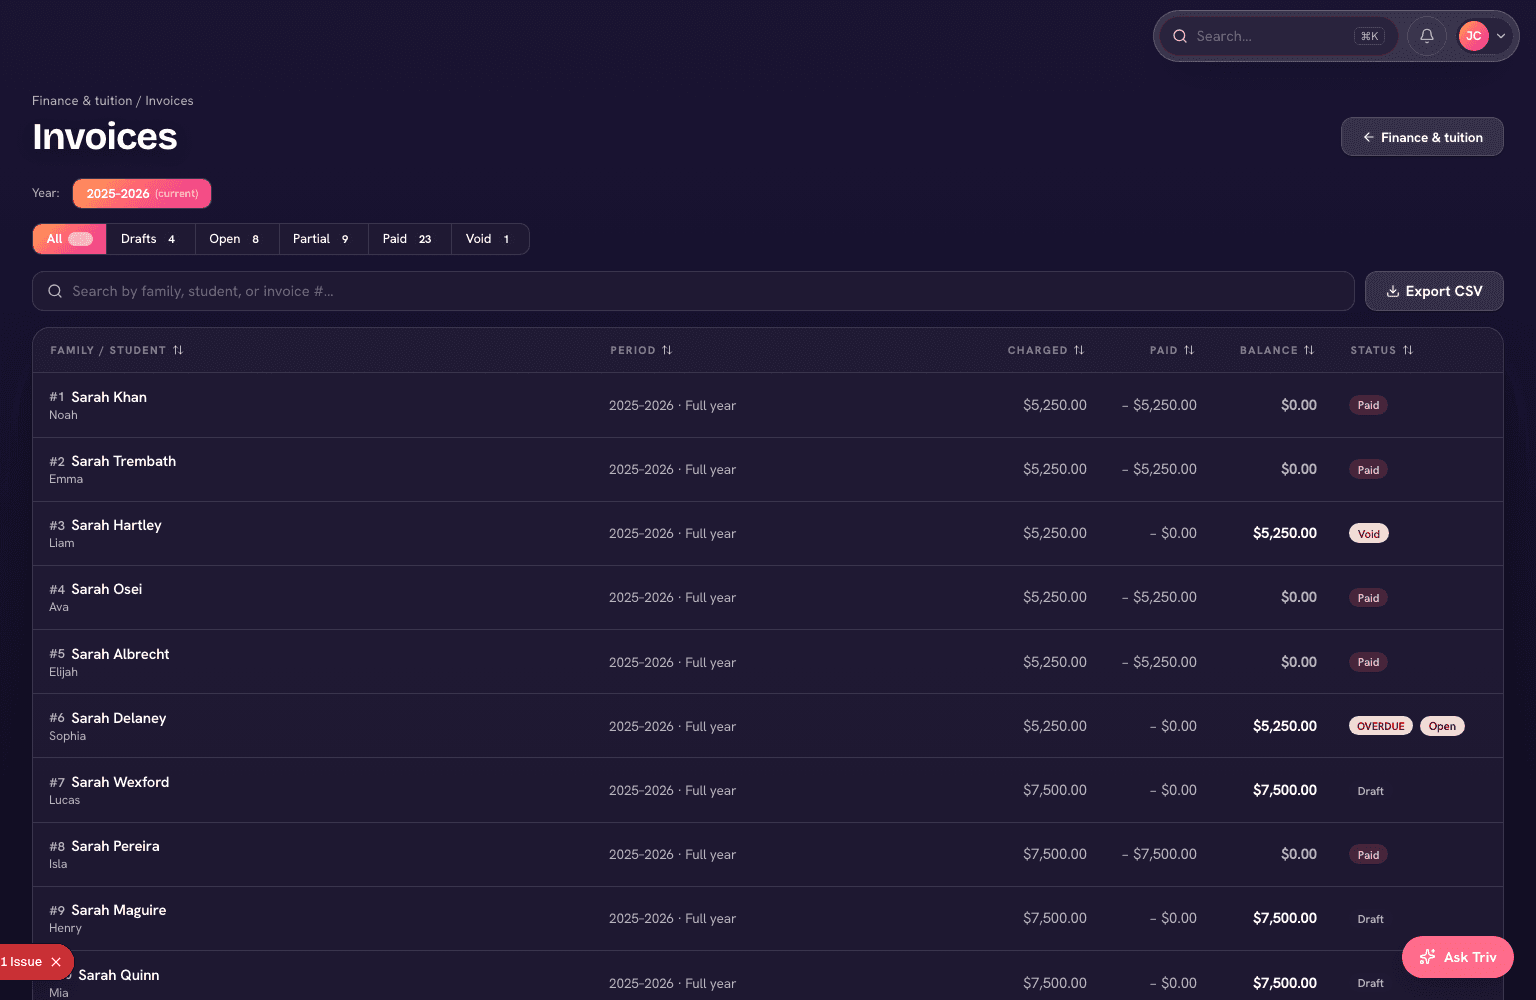Click the Draft status on Sarah Maguire row

coord(1371,919)
